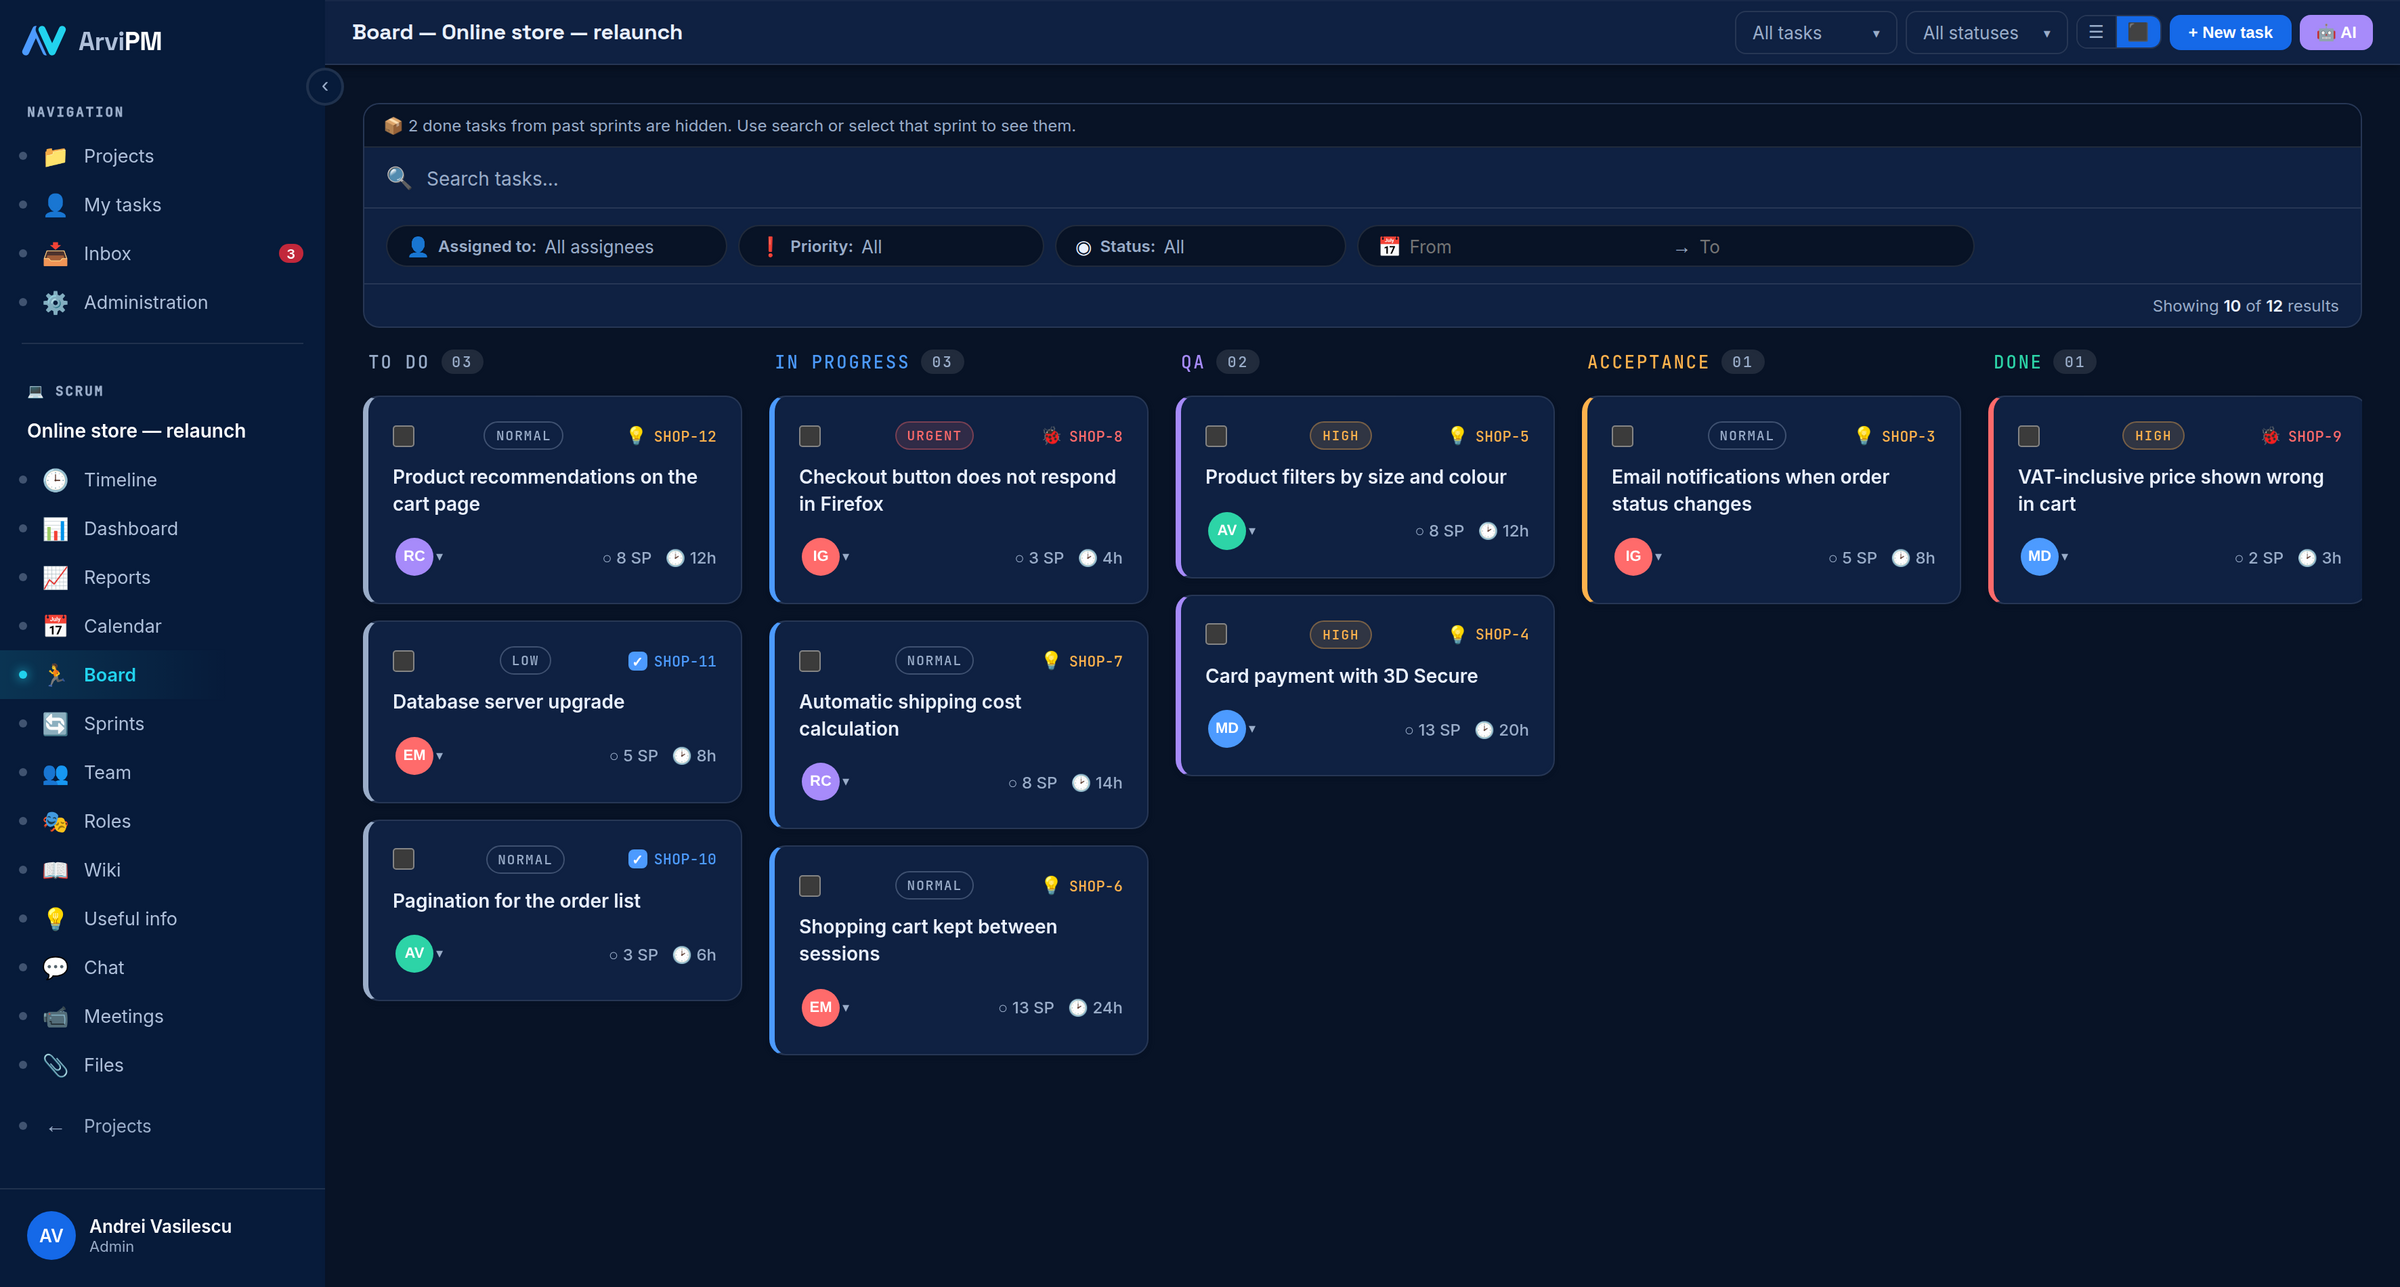Open the All tasks dropdown
The width and height of the screenshot is (2400, 1287).
click(1815, 33)
